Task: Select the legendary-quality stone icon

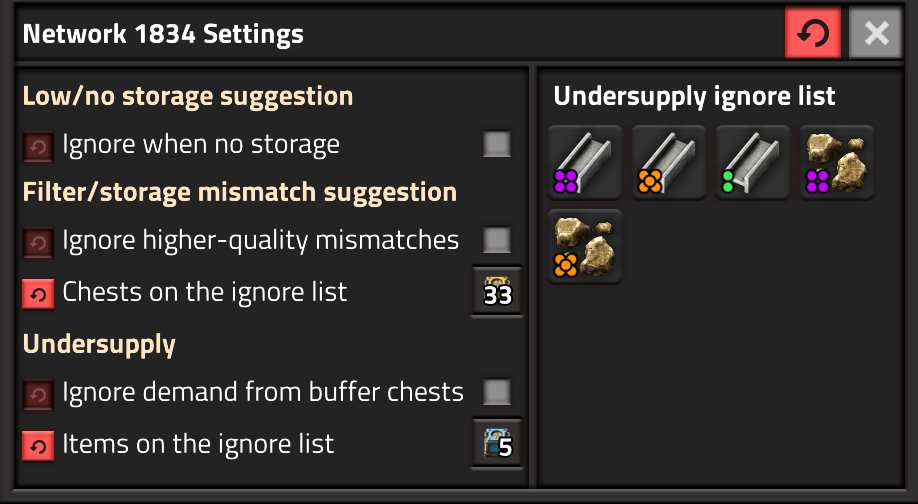Action: pos(585,246)
